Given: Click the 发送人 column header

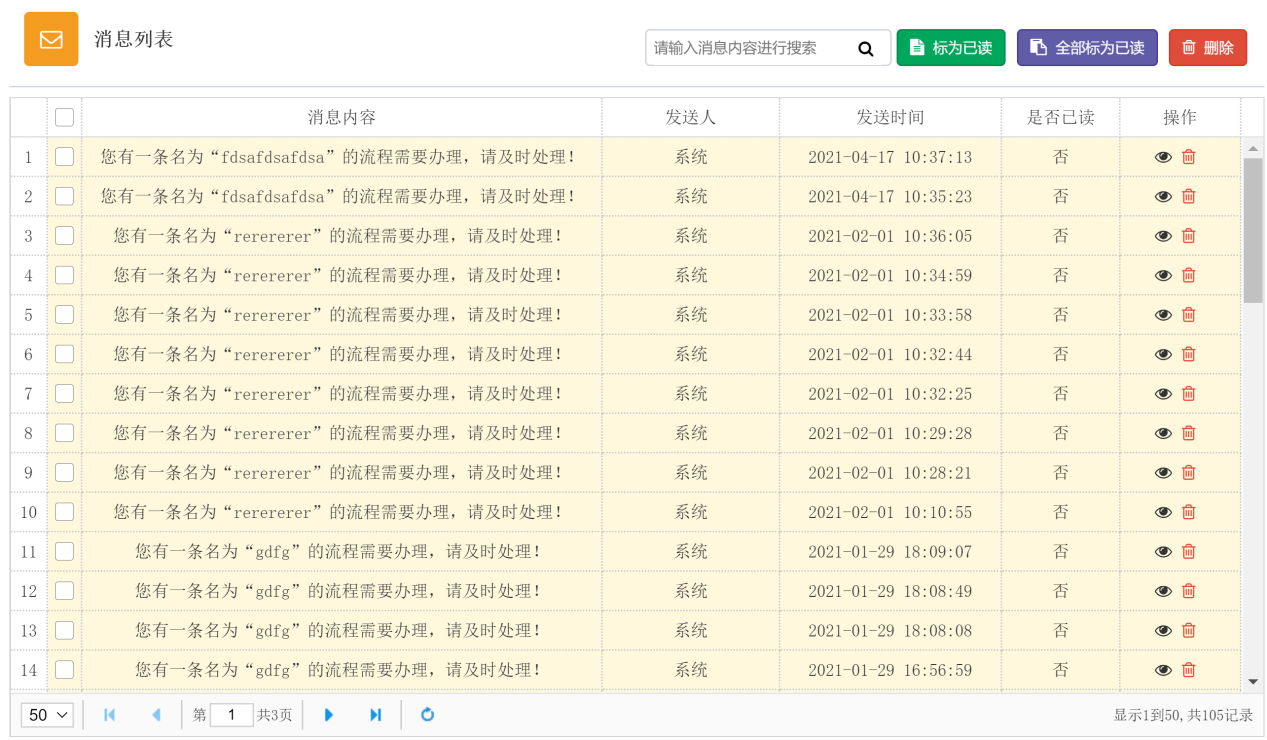Looking at the screenshot, I should click(x=691, y=117).
